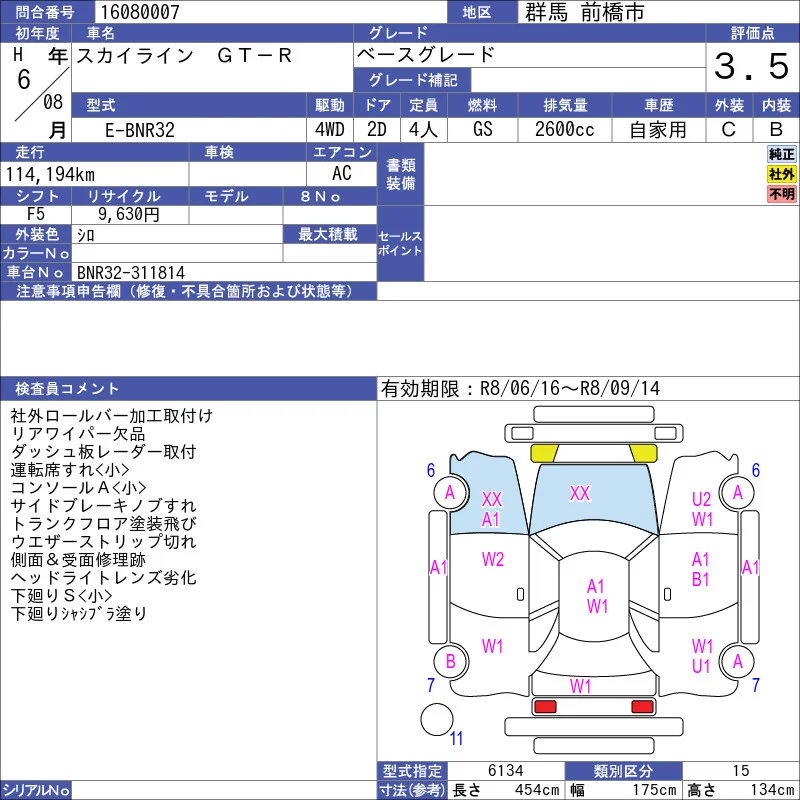
Task: Click shift value F5
Action: point(36,214)
